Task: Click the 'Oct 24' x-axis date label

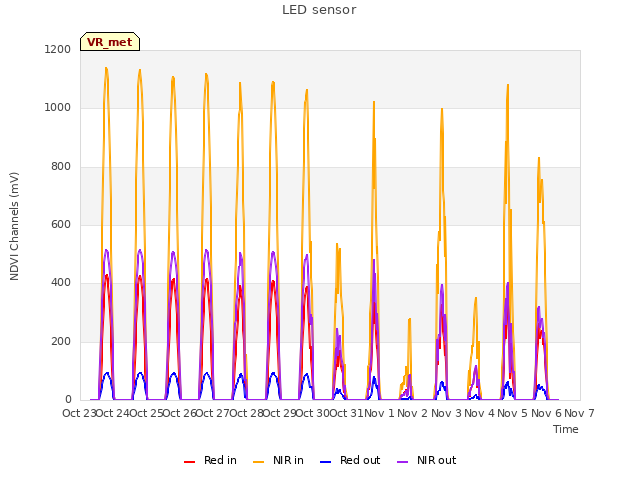Action: [113, 413]
